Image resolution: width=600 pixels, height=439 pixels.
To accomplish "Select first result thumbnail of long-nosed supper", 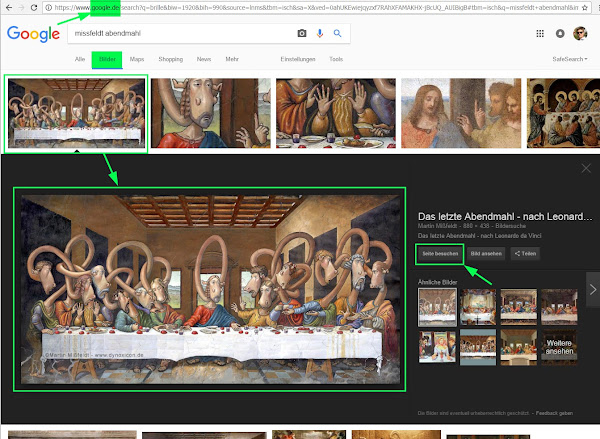I will tap(76, 113).
